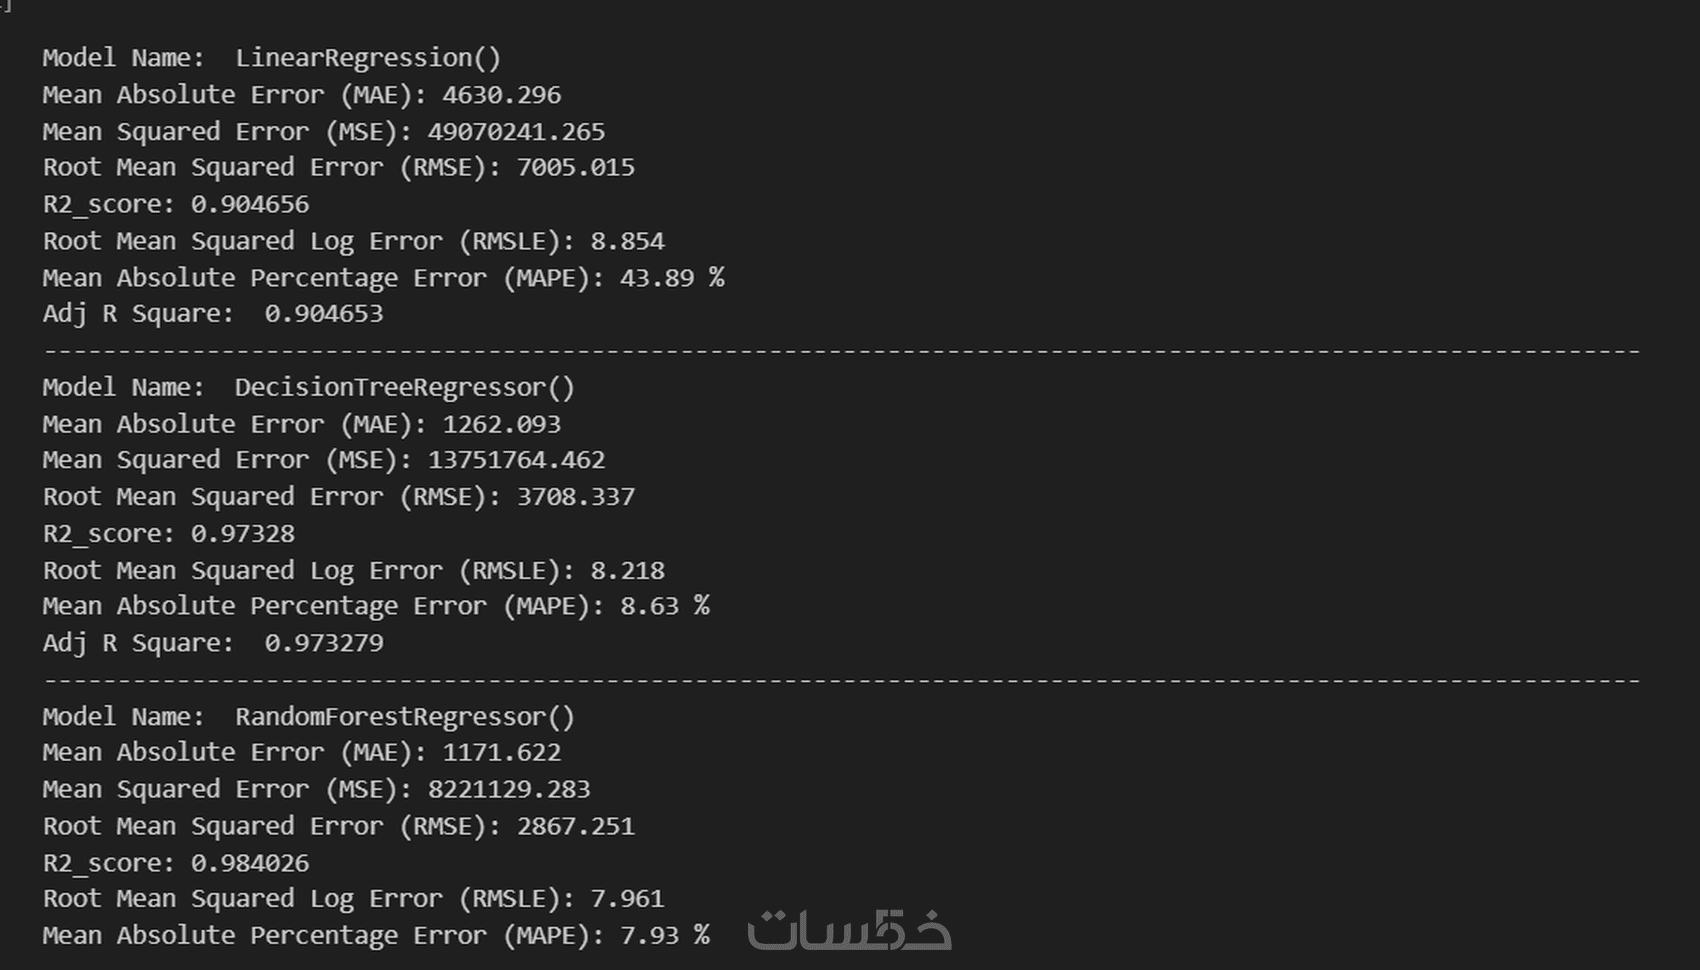This screenshot has height=970, width=1700.
Task: Click the R2_score value 0.97328
Action: click(x=243, y=534)
